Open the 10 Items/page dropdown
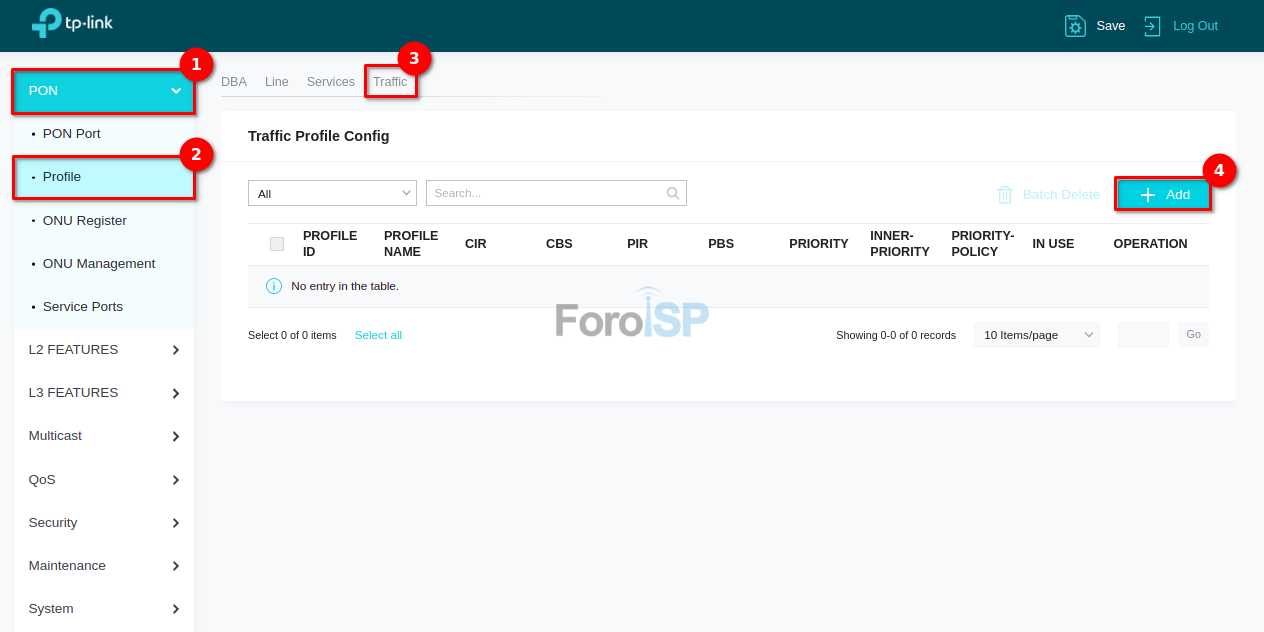 (1036, 335)
